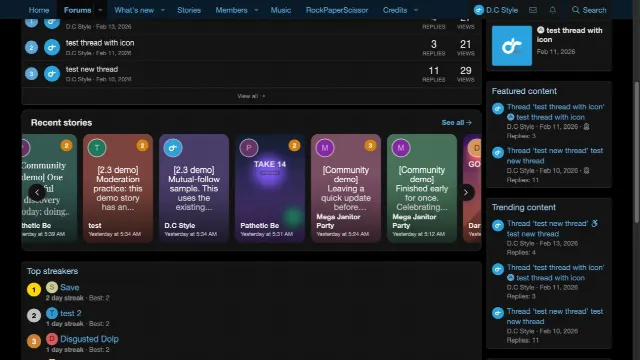Open the Credits menu item
Screen dimensions: 640x360
pyautogui.click(x=395, y=10)
